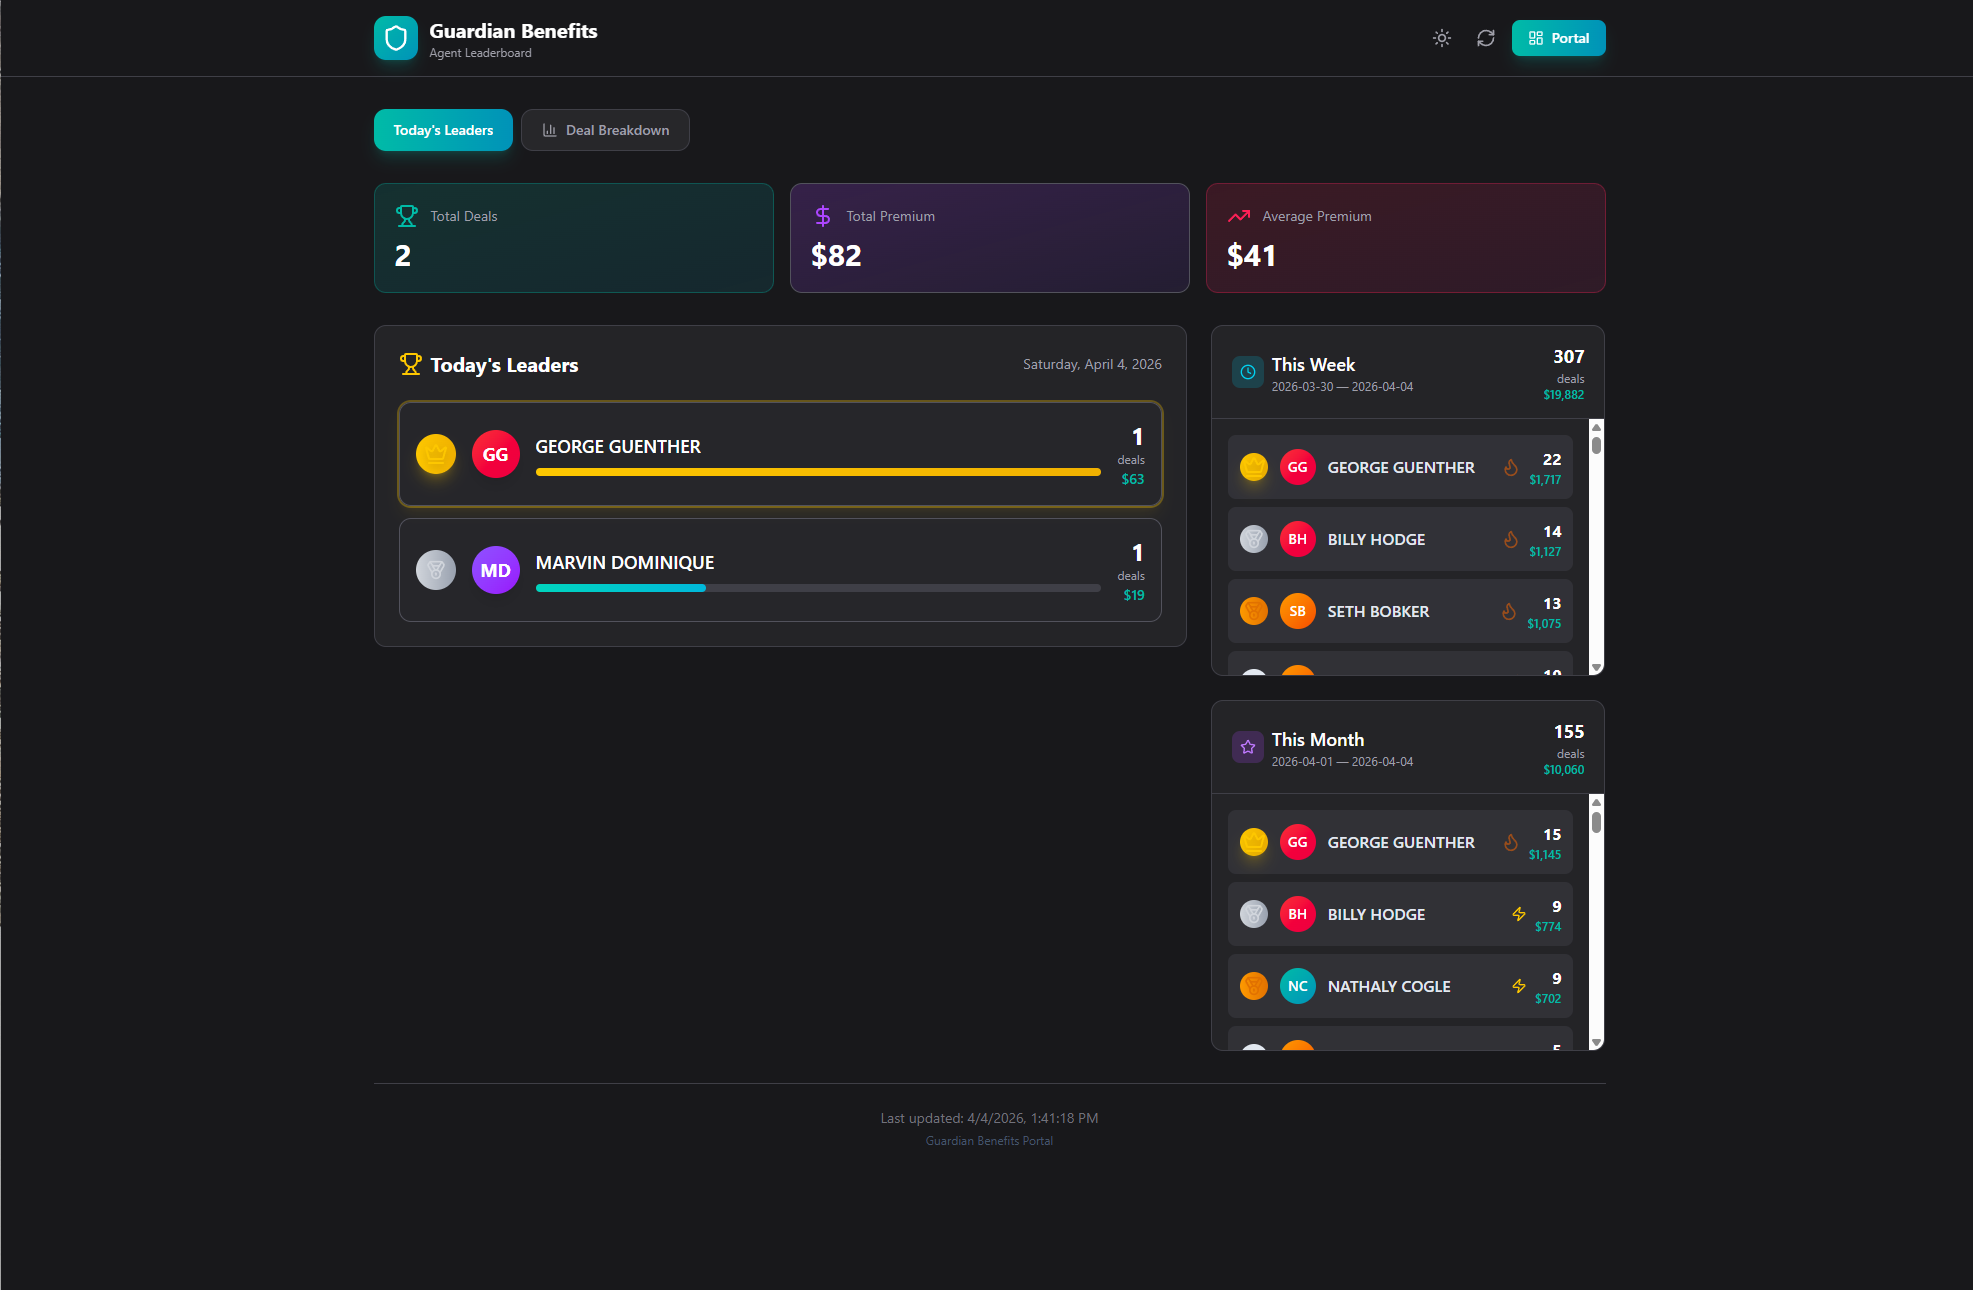The width and height of the screenshot is (1973, 1290).
Task: Click Marvin Dominique's MD avatar
Action: (495, 570)
